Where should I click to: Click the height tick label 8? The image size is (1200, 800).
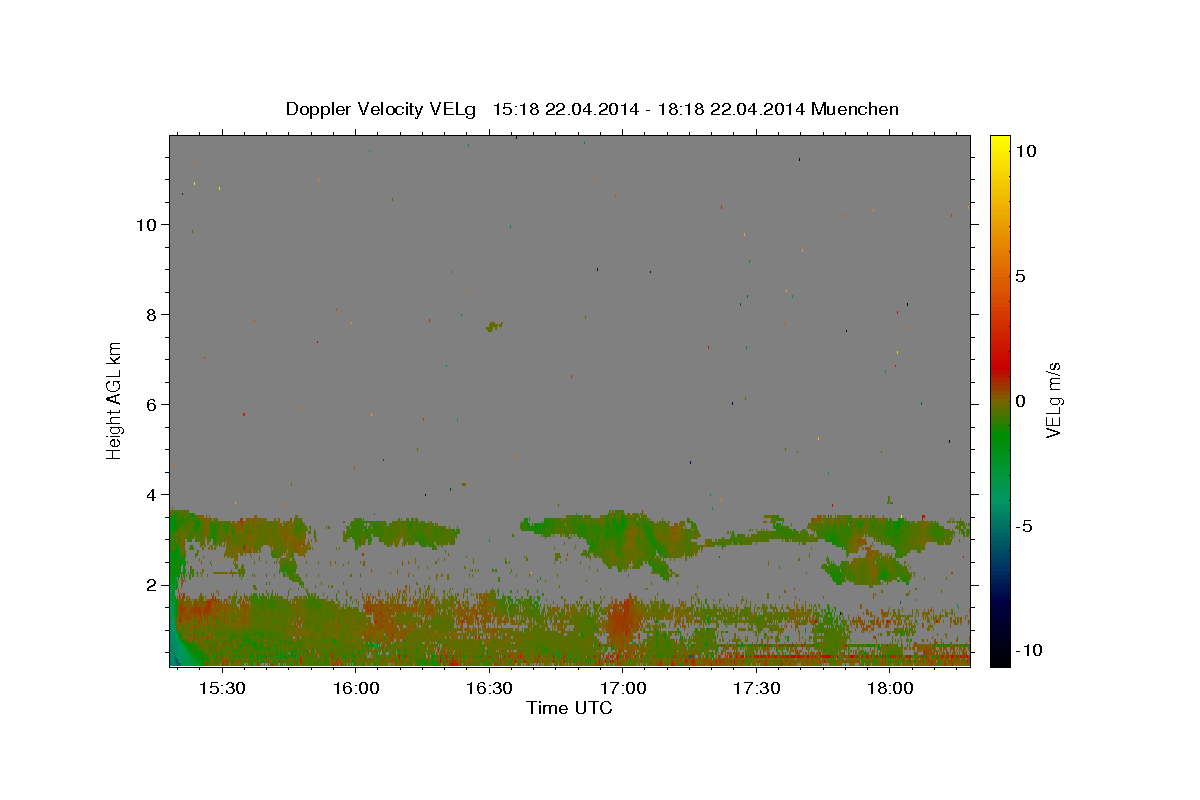pyautogui.click(x=150, y=314)
